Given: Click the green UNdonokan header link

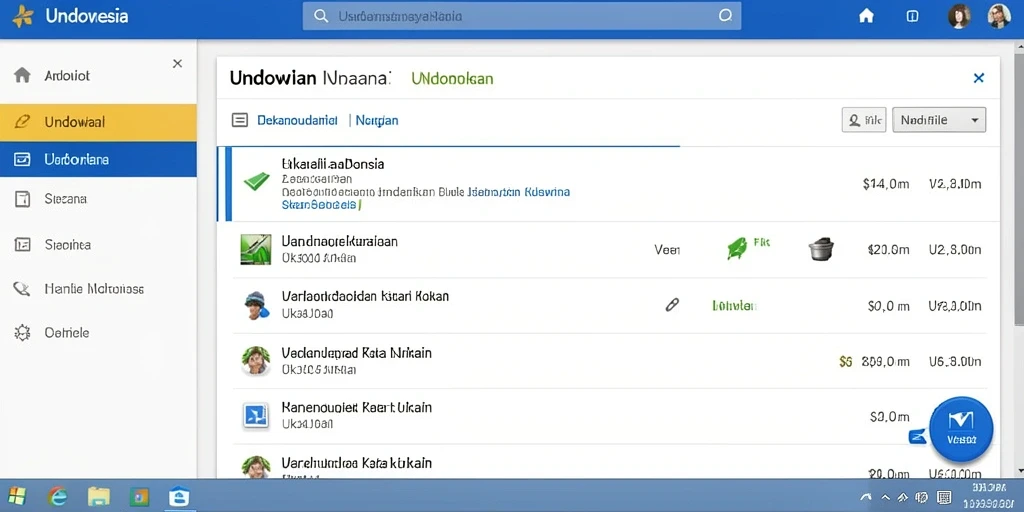Looking at the screenshot, I should point(452,79).
